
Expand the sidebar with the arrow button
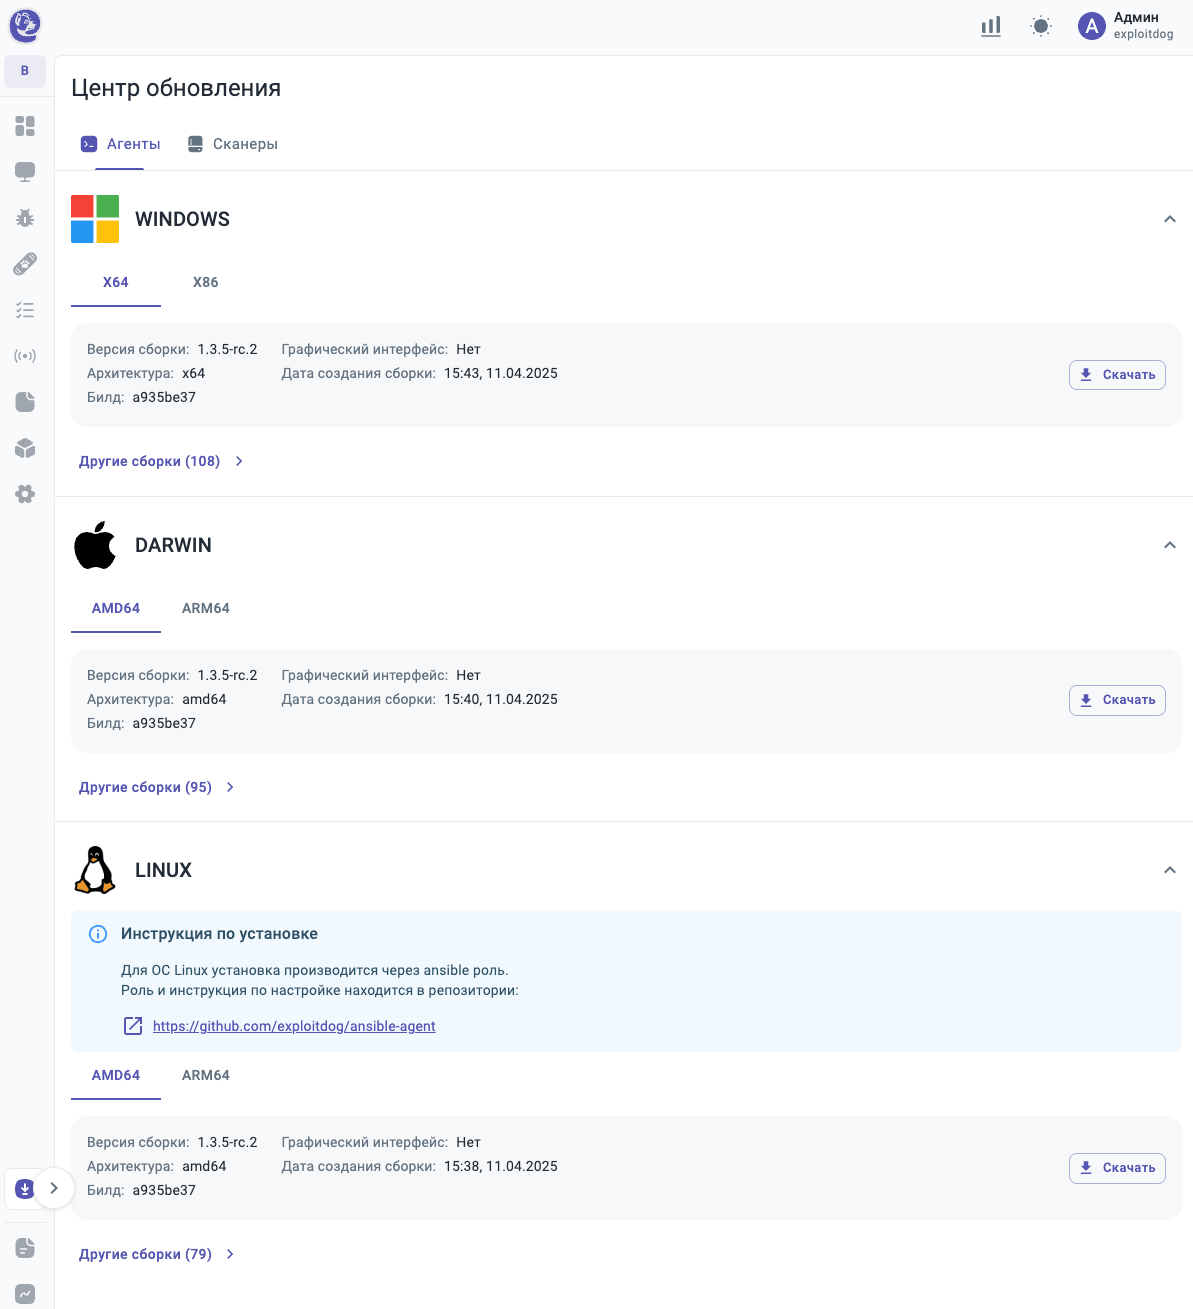tap(54, 1188)
